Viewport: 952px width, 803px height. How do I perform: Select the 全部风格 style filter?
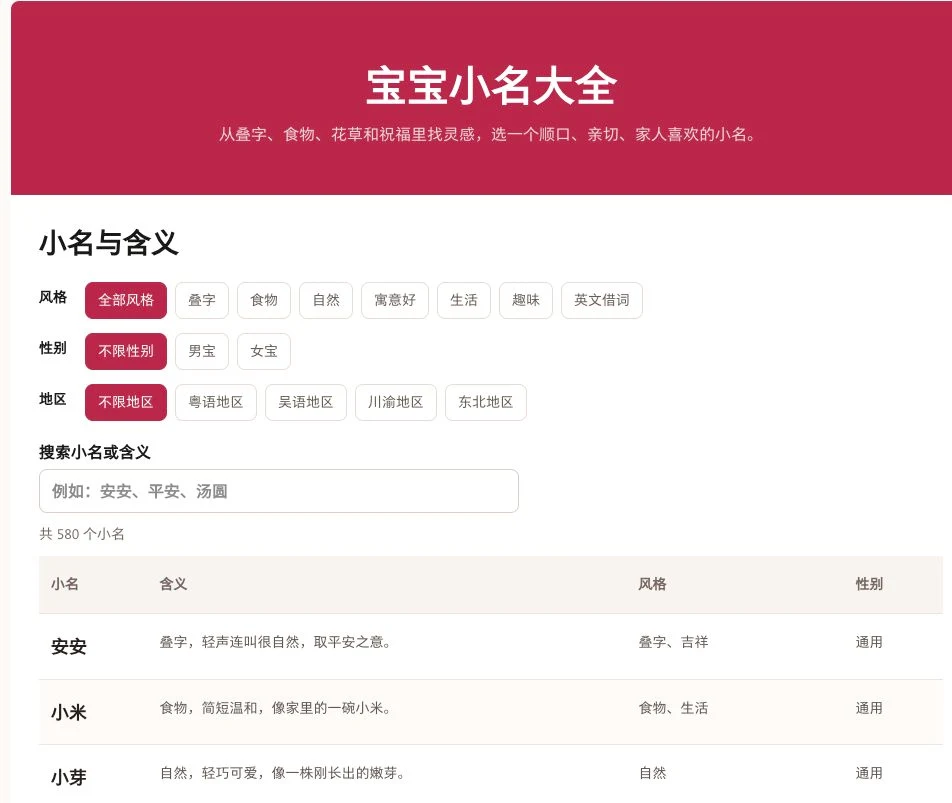126,300
